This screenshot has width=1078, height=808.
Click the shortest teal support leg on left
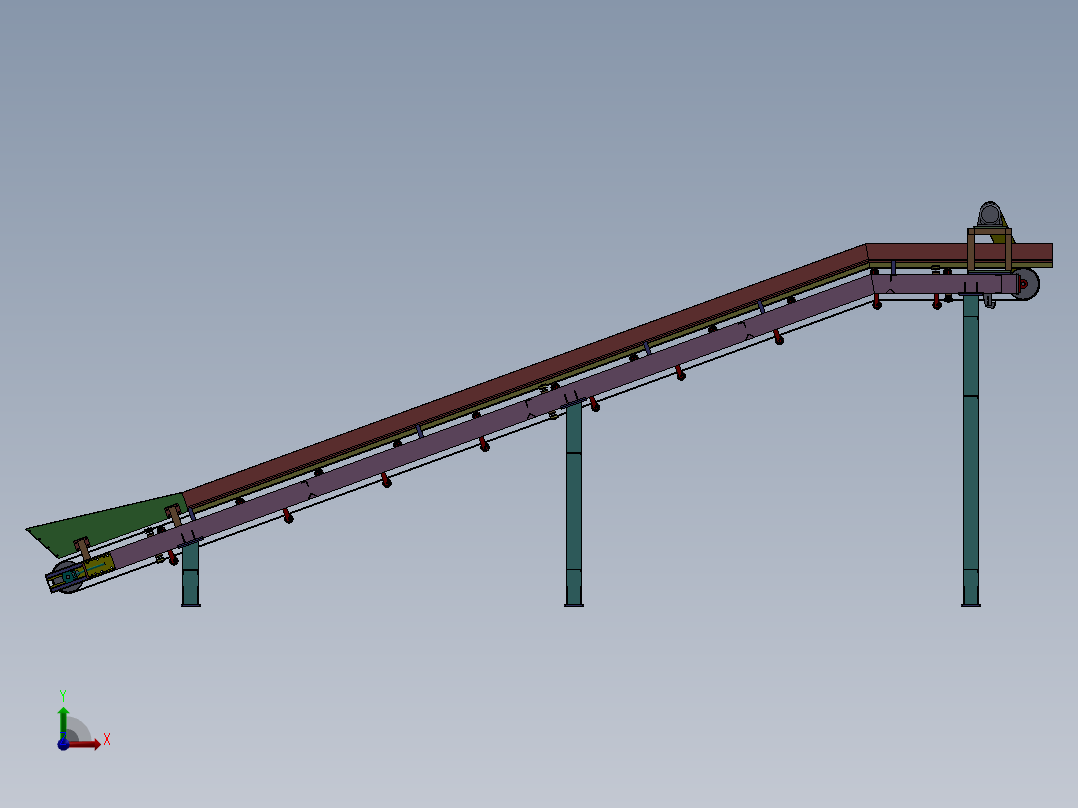pos(190,576)
